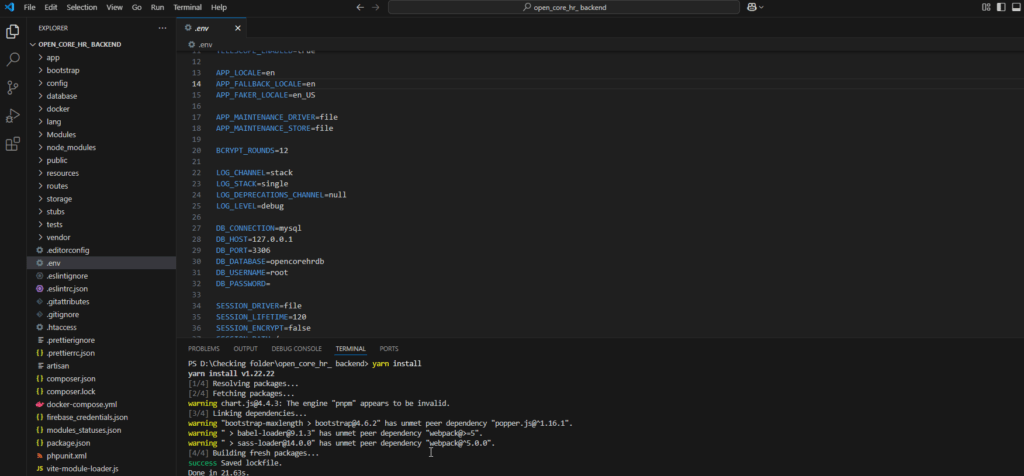The height and width of the screenshot is (476, 1024).
Task: Toggle the bottom panel visibility
Action: [1017, 7]
